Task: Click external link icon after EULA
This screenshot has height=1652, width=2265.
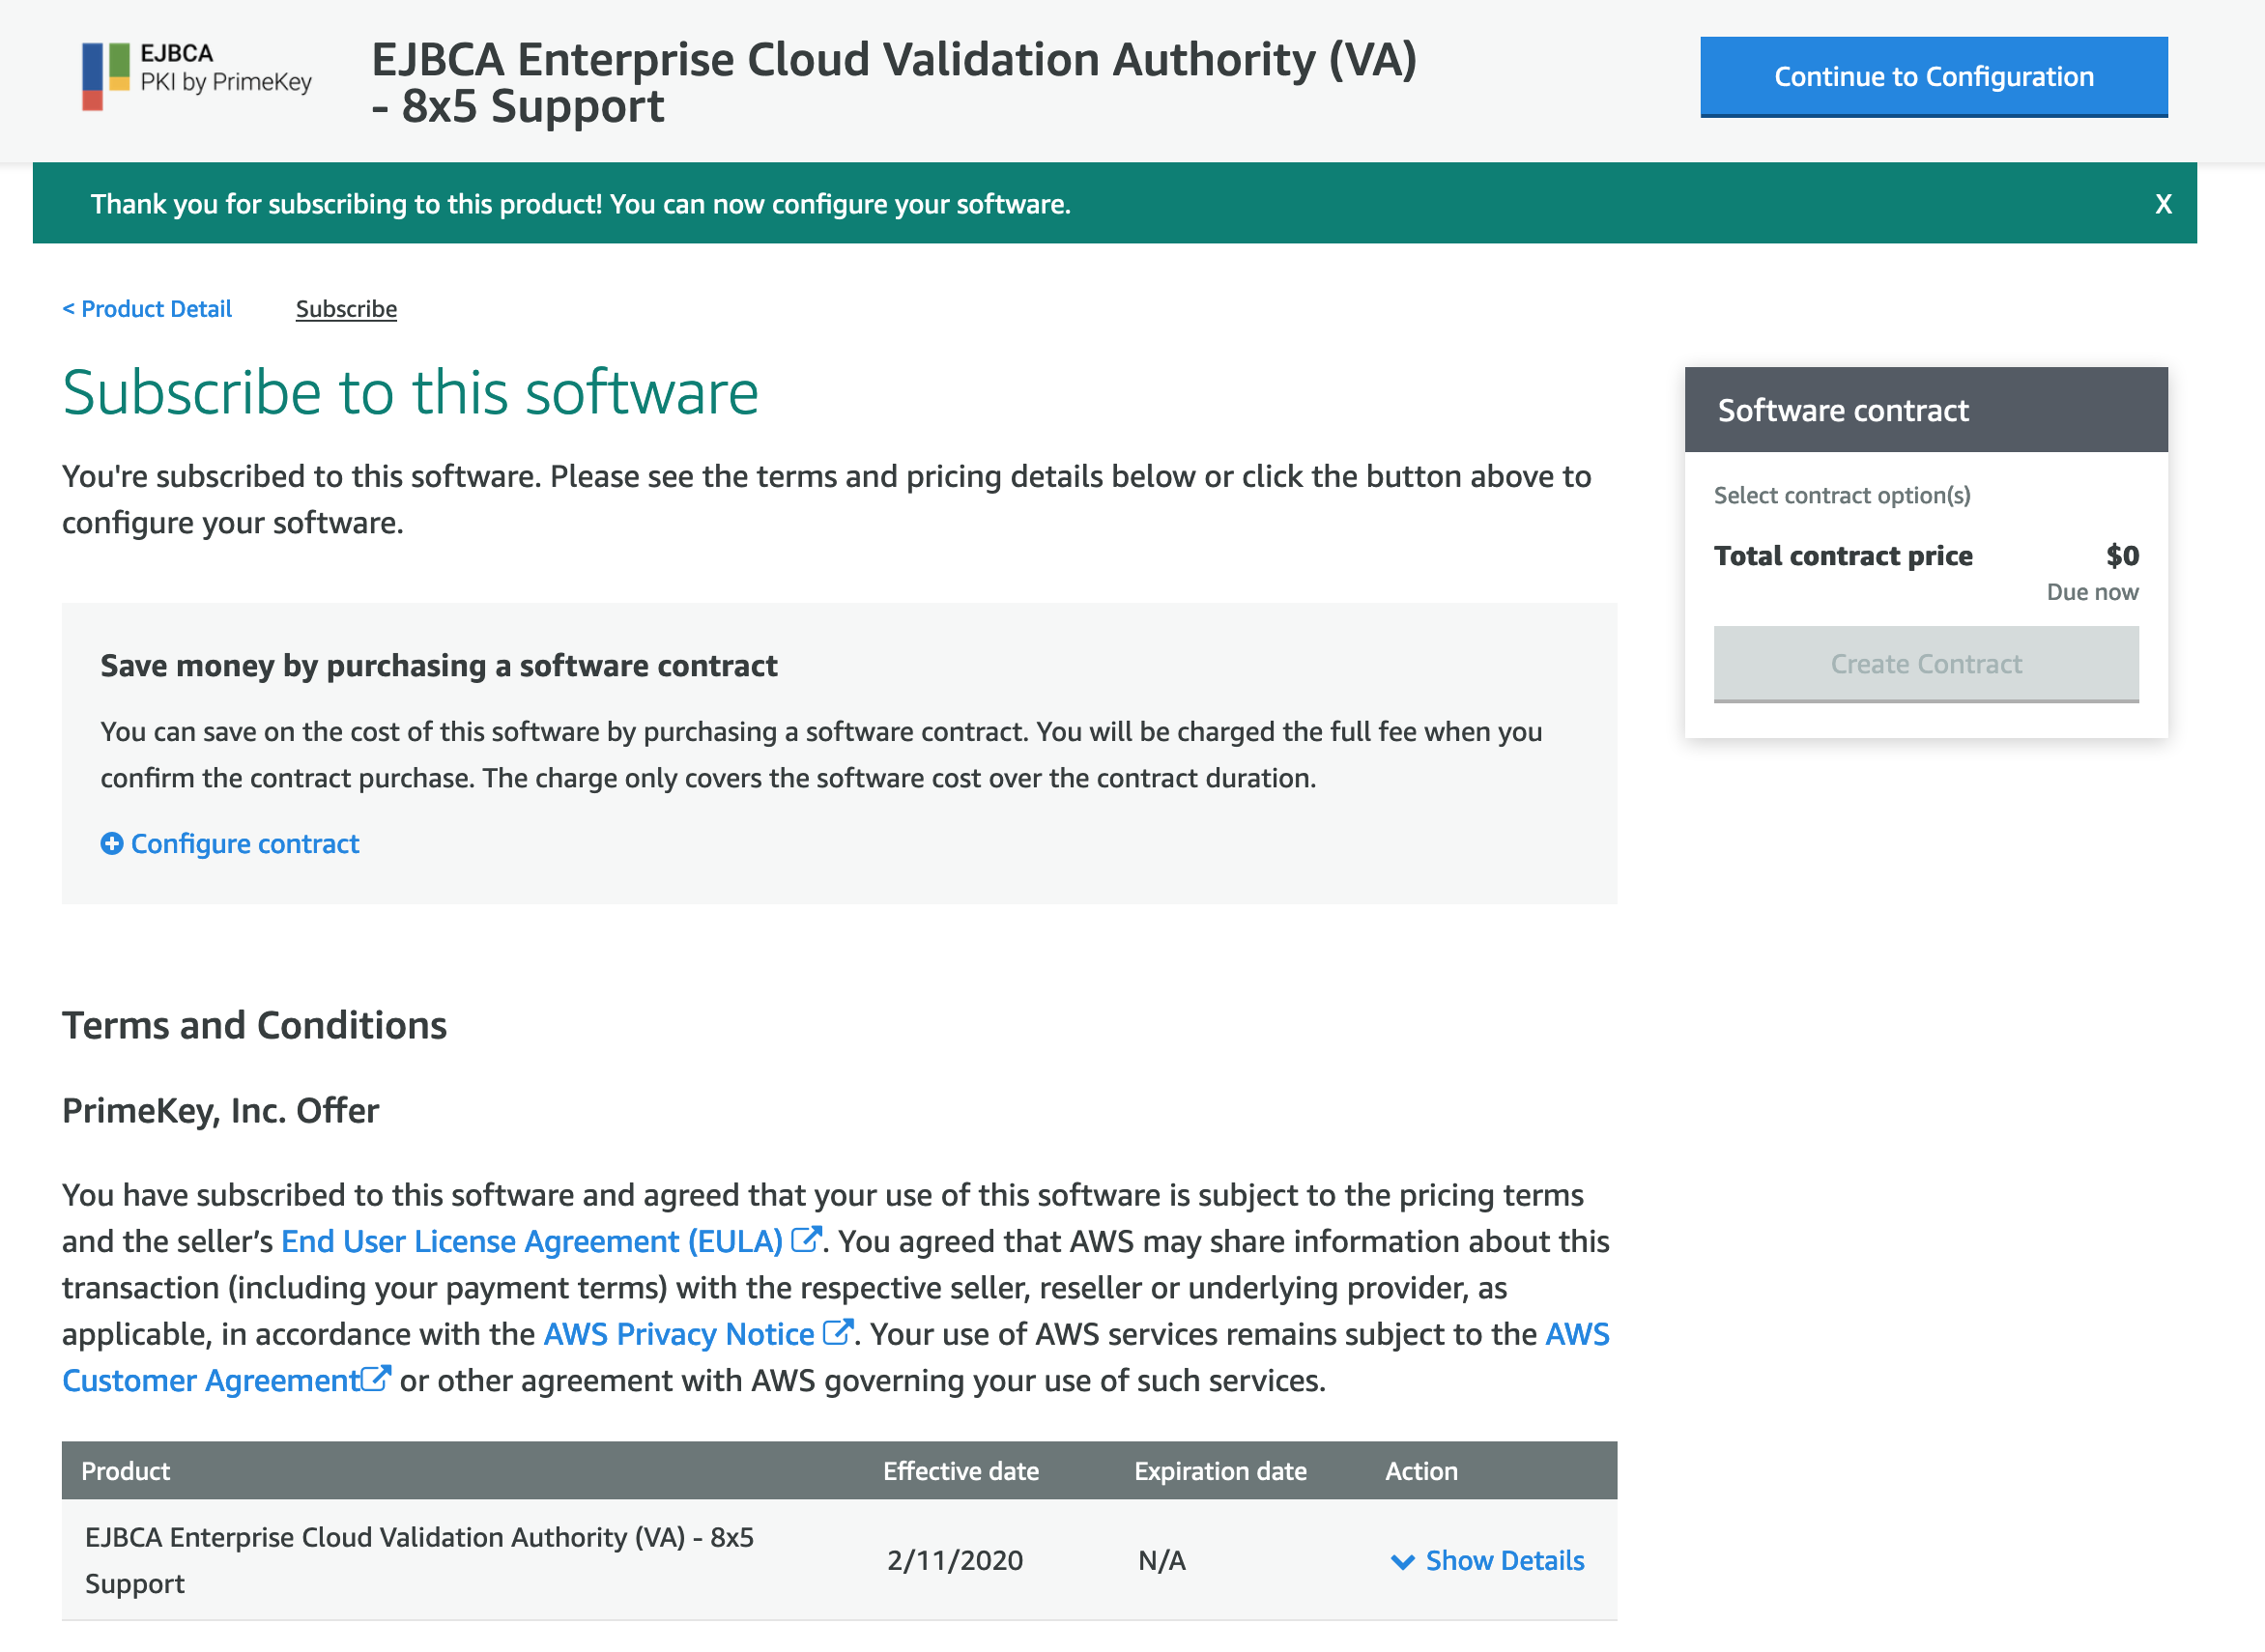Action: point(806,1240)
